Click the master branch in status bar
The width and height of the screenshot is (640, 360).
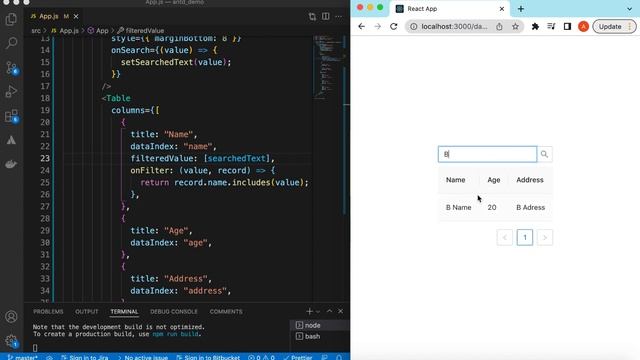22,357
